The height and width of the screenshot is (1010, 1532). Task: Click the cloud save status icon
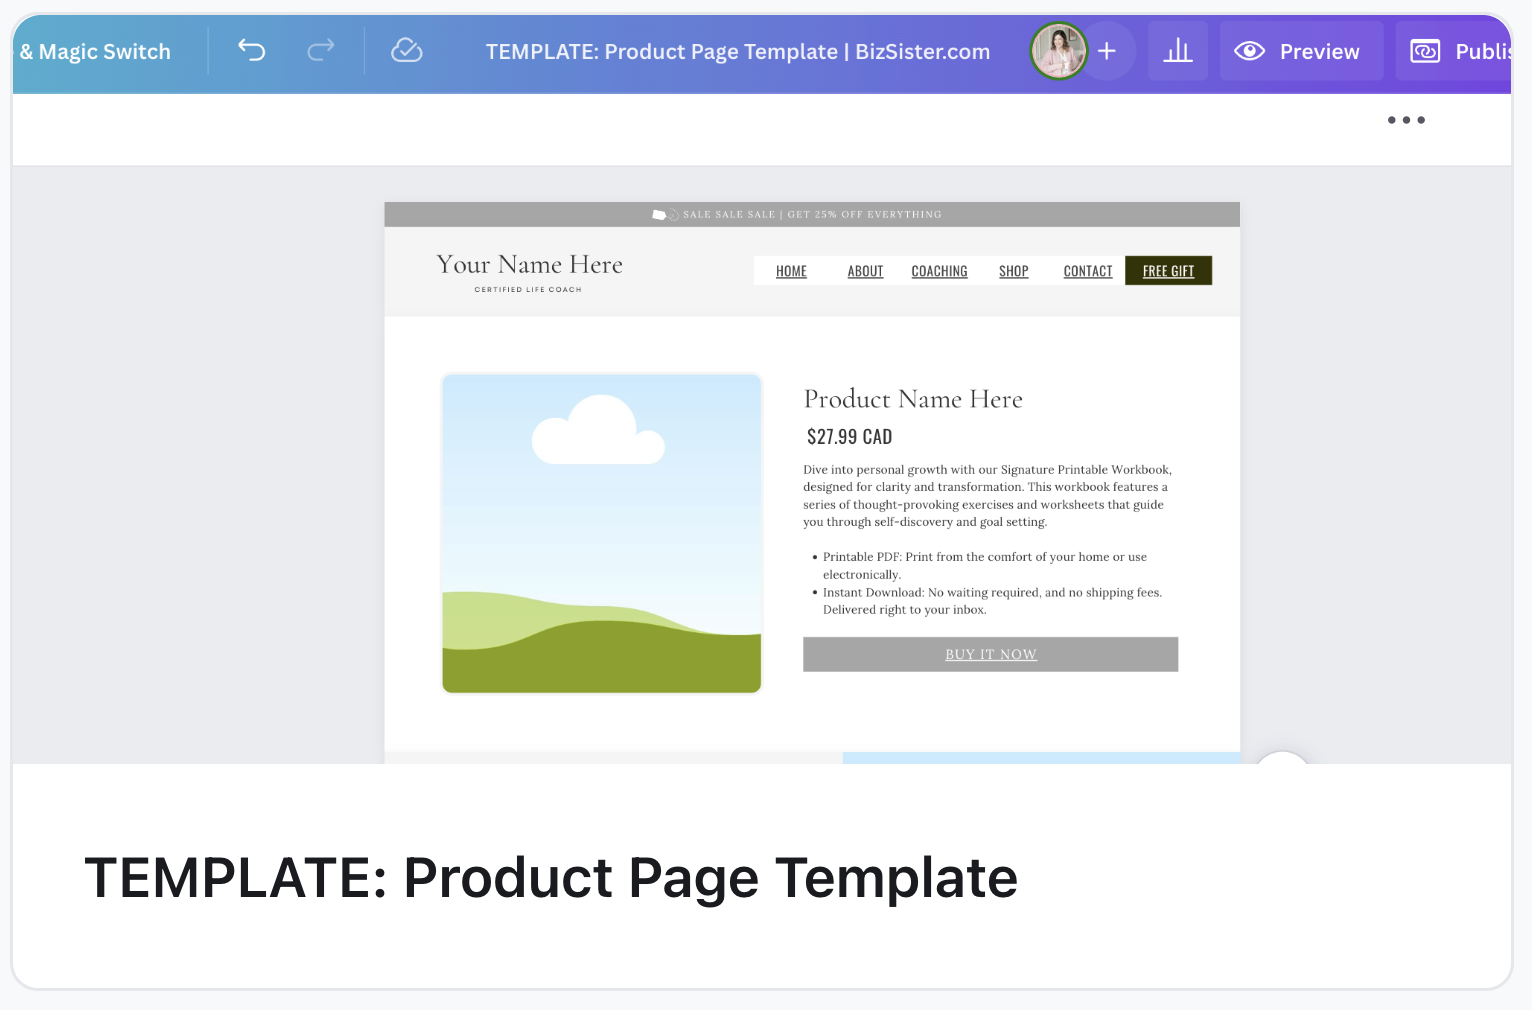coord(406,50)
